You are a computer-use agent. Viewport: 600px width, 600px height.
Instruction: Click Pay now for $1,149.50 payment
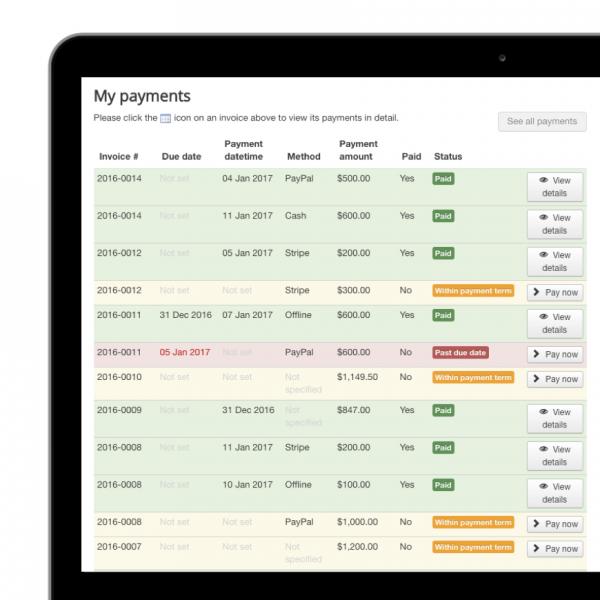[555, 379]
